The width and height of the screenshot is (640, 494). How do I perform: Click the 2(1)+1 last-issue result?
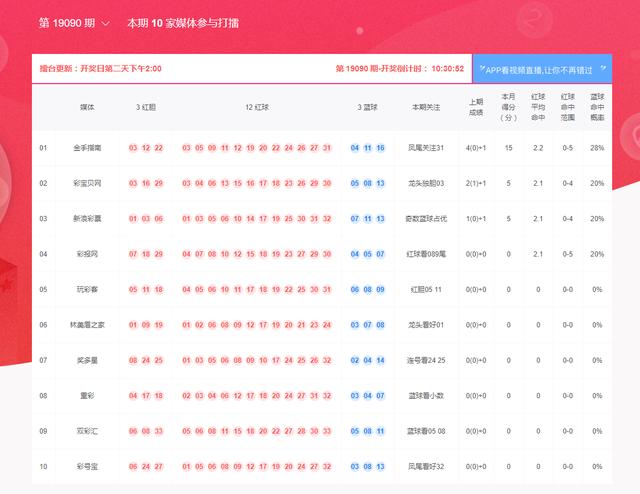point(476,183)
